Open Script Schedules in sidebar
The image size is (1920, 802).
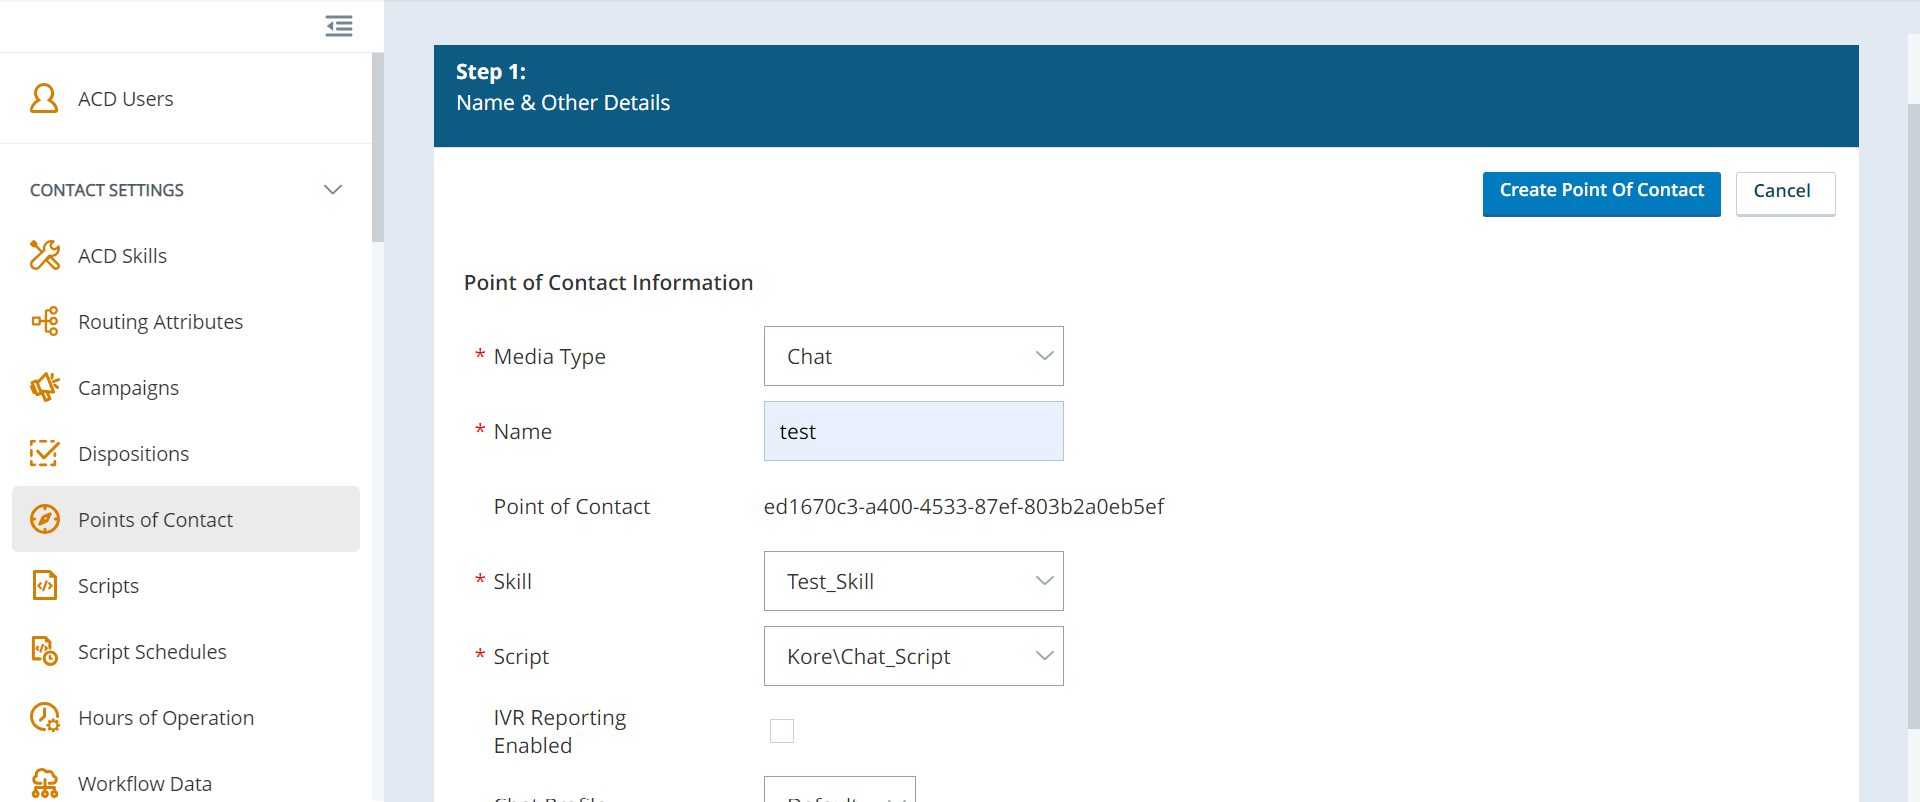tap(152, 651)
